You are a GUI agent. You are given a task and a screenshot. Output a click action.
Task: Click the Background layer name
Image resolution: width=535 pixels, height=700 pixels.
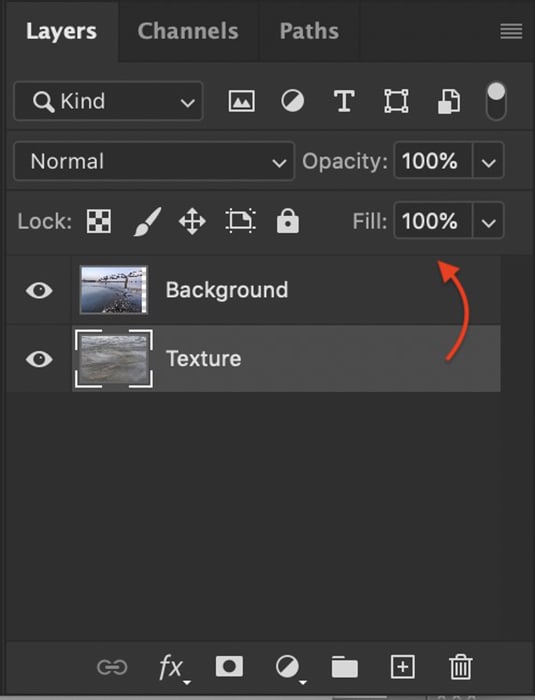(227, 290)
